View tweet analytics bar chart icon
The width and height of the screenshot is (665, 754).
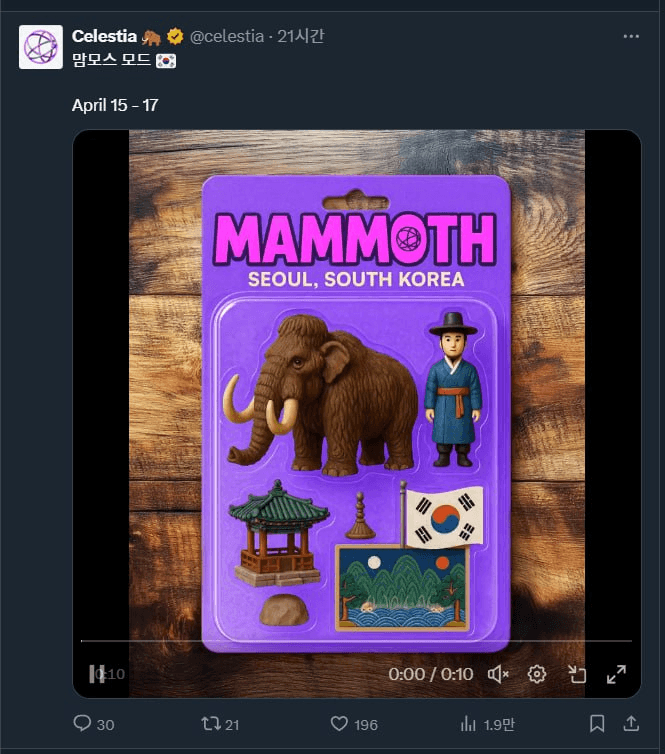[467, 723]
